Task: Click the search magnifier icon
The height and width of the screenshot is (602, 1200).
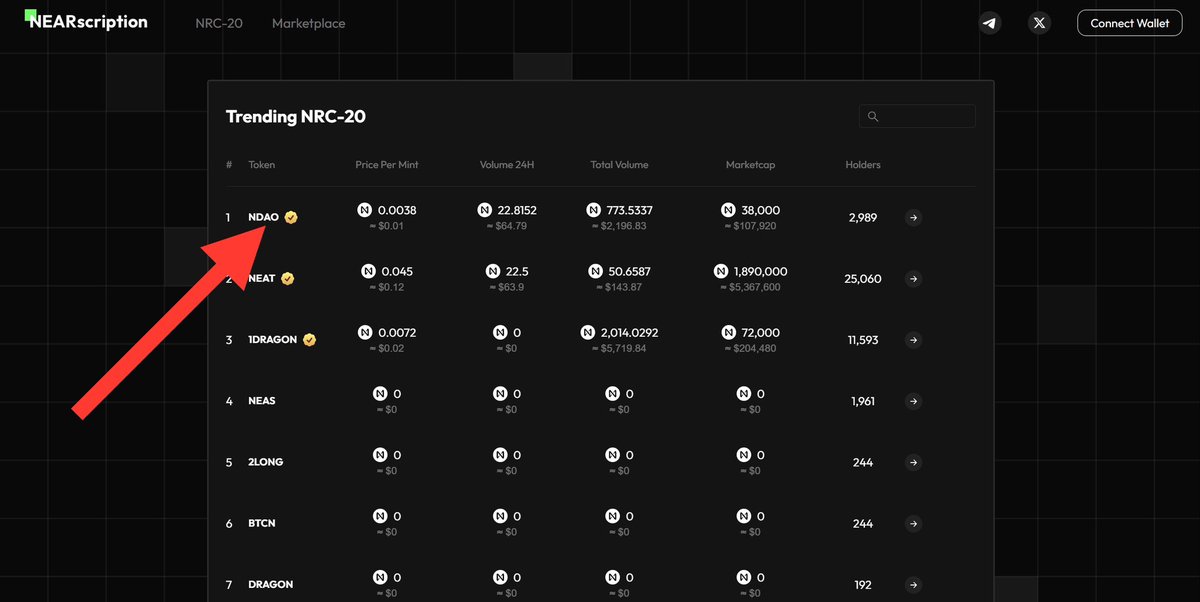Action: tap(873, 117)
